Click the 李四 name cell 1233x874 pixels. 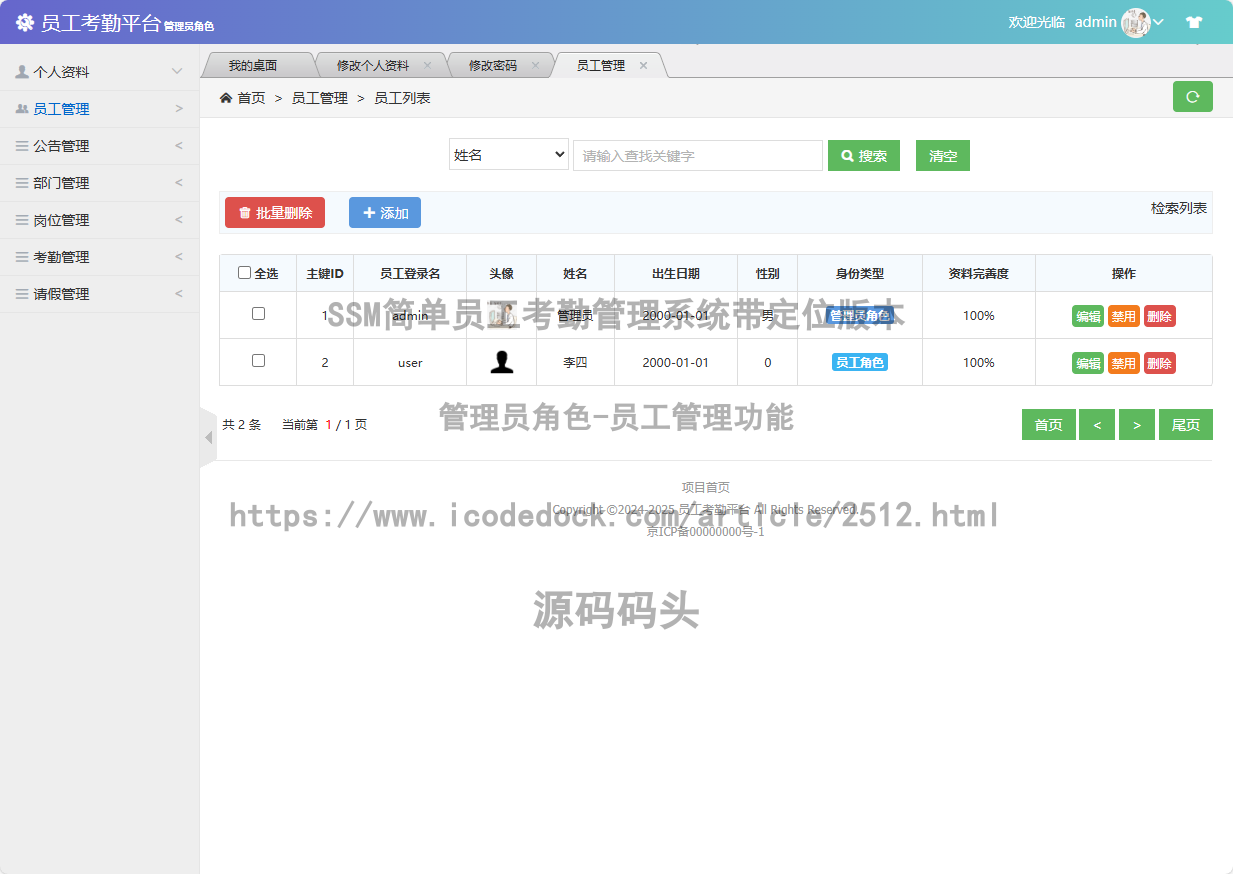click(575, 362)
